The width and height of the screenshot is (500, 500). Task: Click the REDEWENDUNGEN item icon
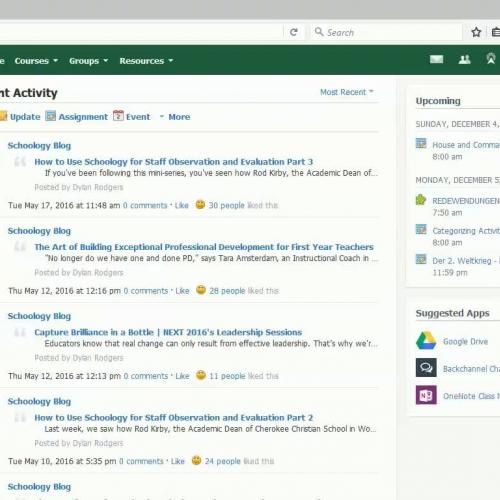[421, 199]
